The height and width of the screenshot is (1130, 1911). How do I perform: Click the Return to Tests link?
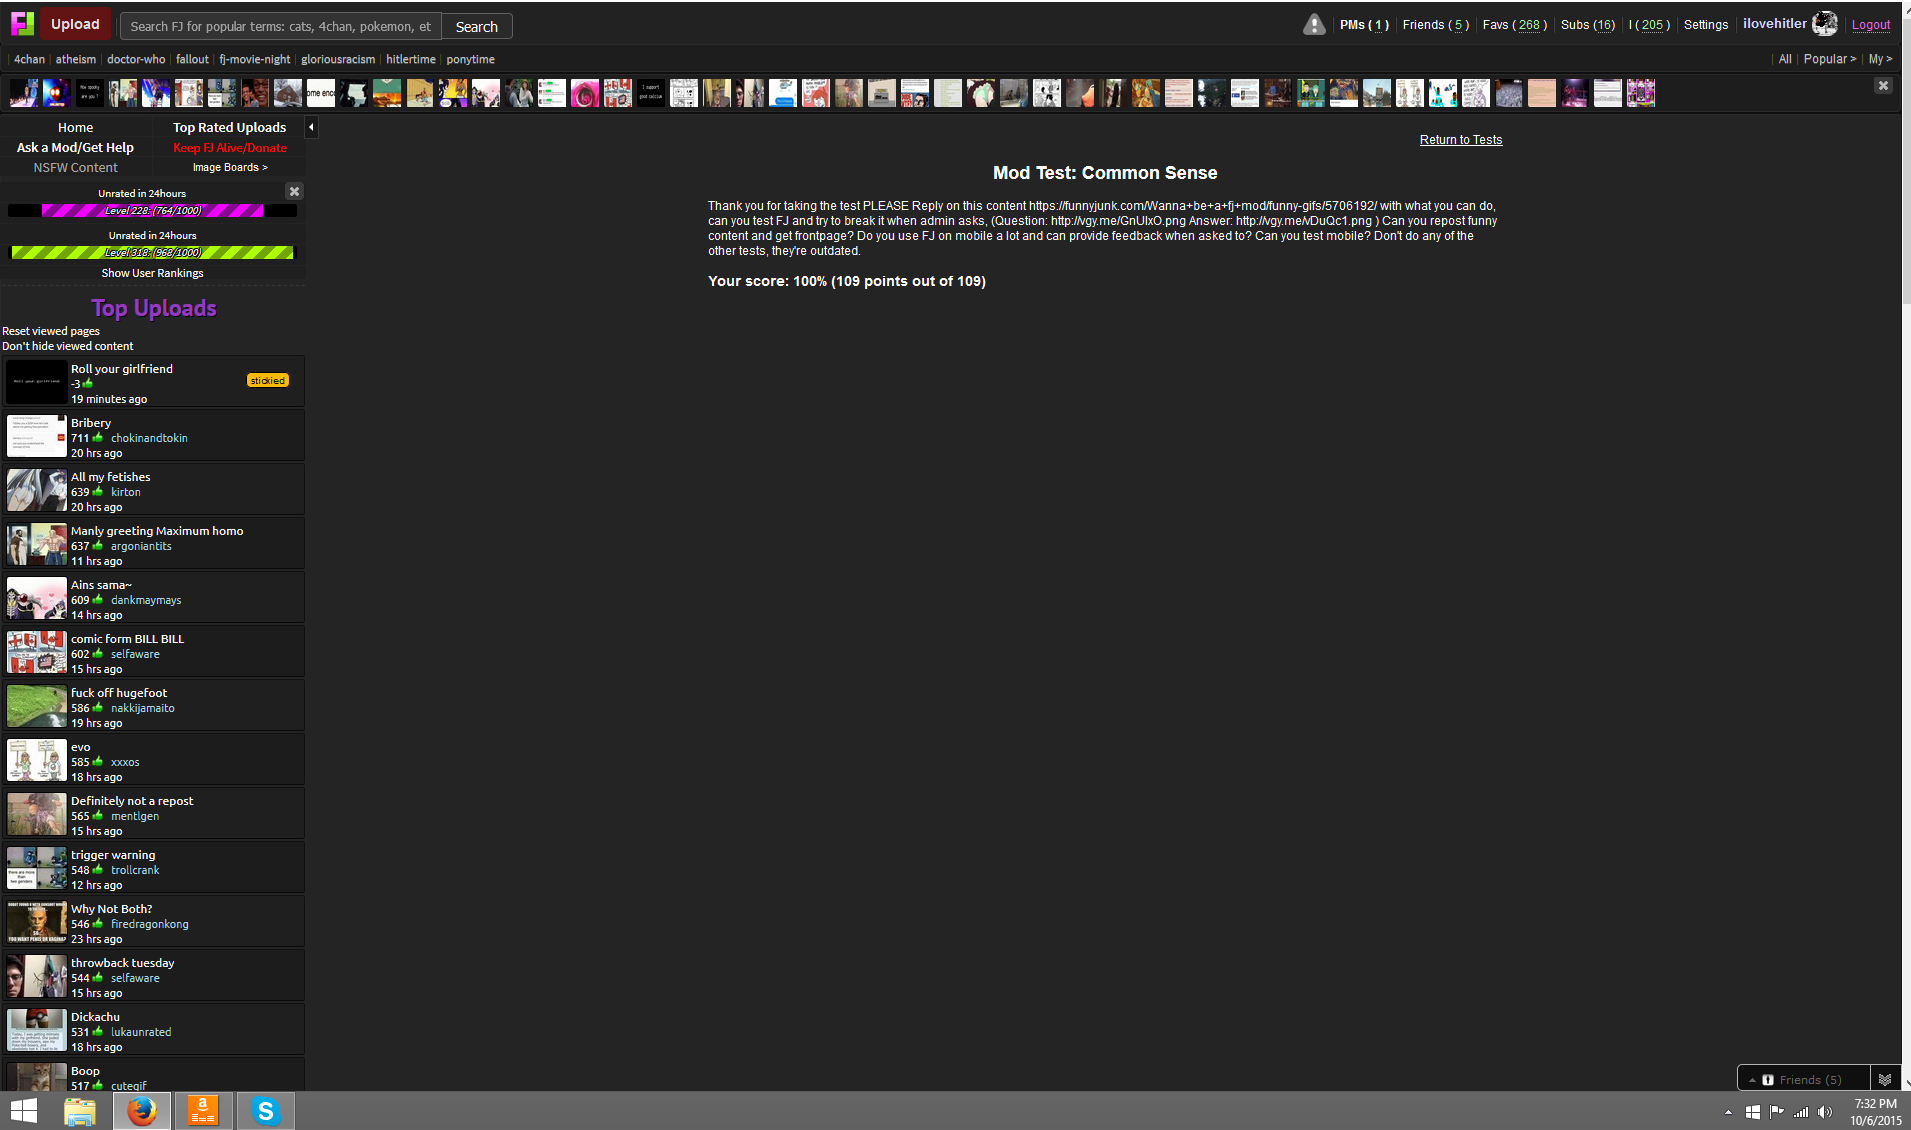(1460, 140)
